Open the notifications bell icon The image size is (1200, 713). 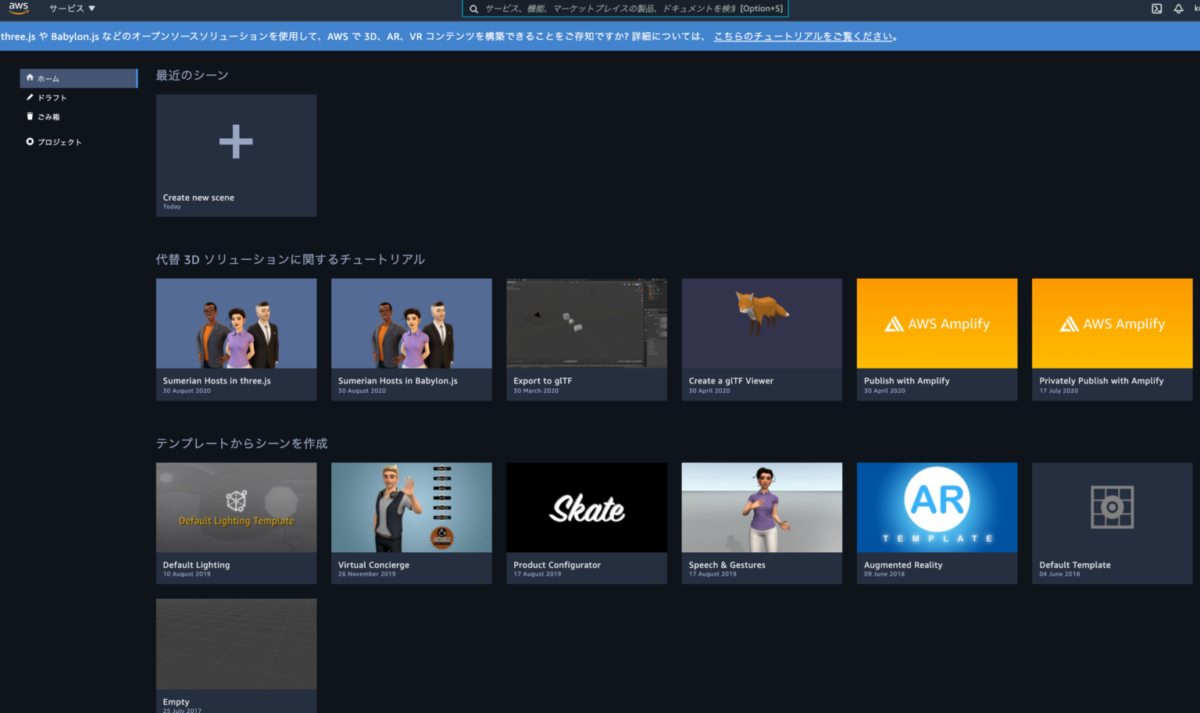coord(1178,8)
